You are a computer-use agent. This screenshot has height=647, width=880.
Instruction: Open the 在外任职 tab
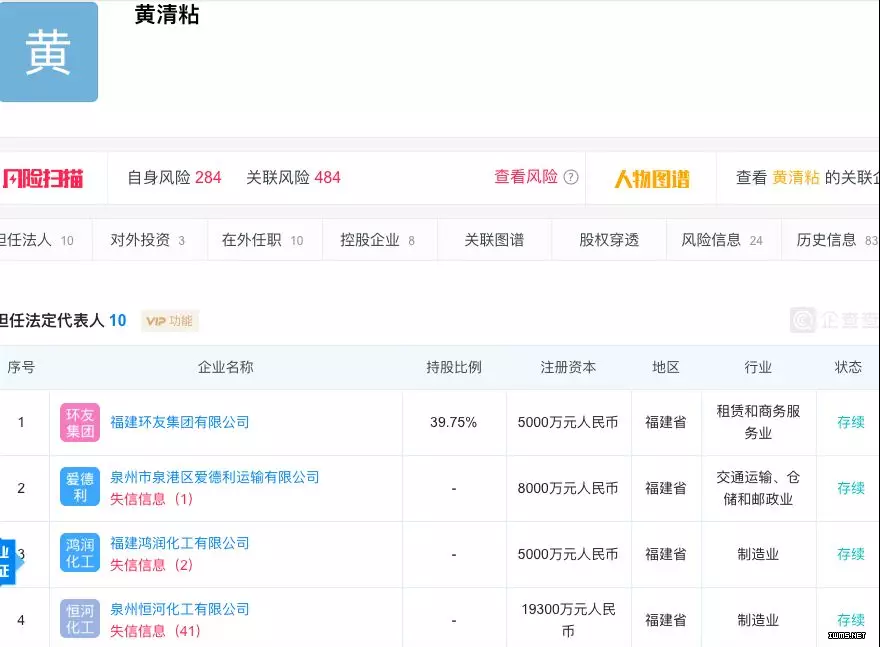point(263,240)
